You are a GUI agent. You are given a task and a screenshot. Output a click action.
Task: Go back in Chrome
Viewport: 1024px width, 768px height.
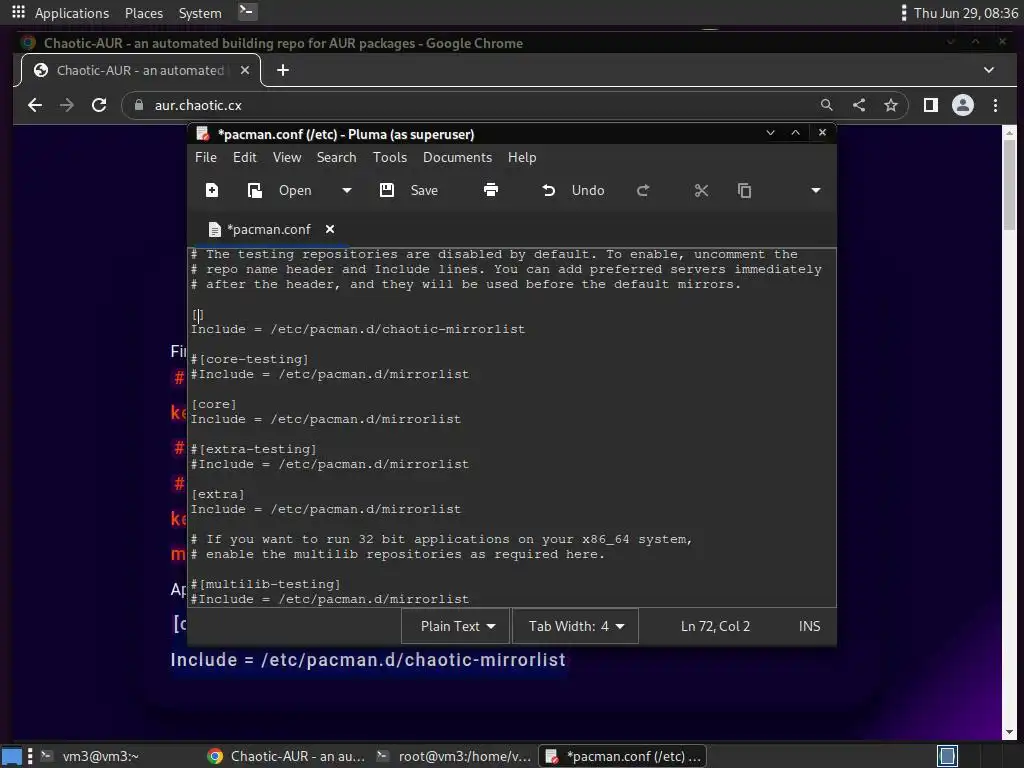tap(35, 105)
